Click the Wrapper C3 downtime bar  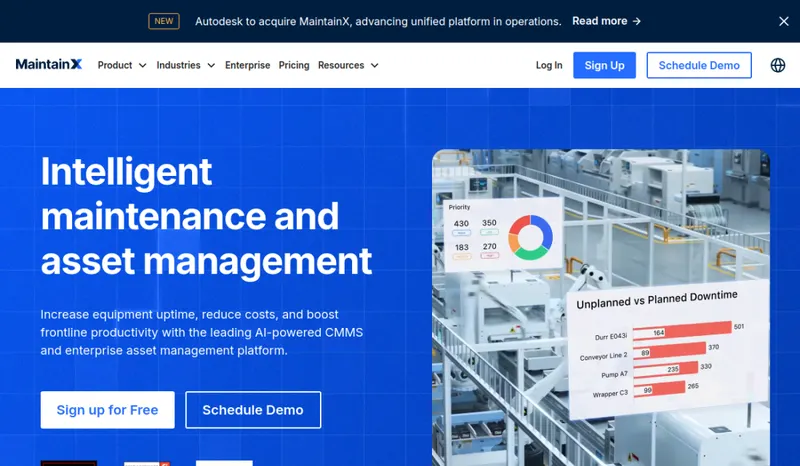pos(659,389)
